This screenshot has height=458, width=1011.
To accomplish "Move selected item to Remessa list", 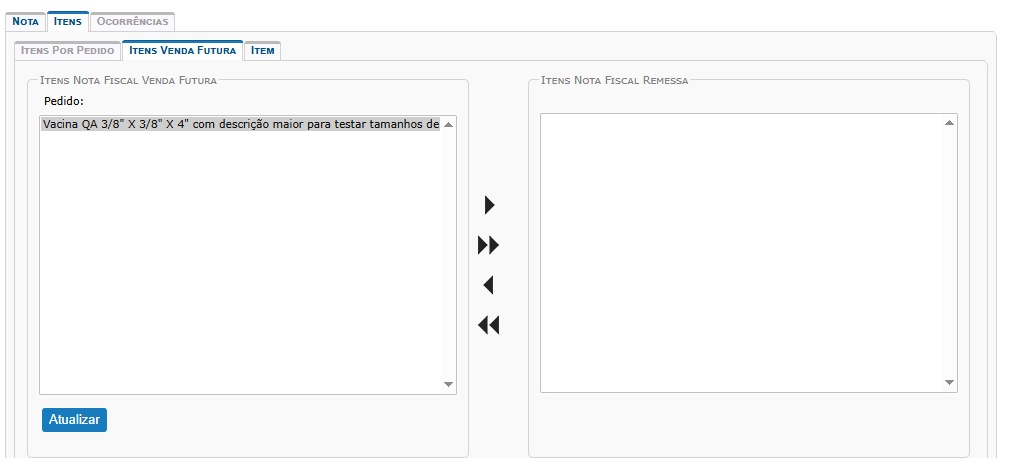I will [x=489, y=205].
